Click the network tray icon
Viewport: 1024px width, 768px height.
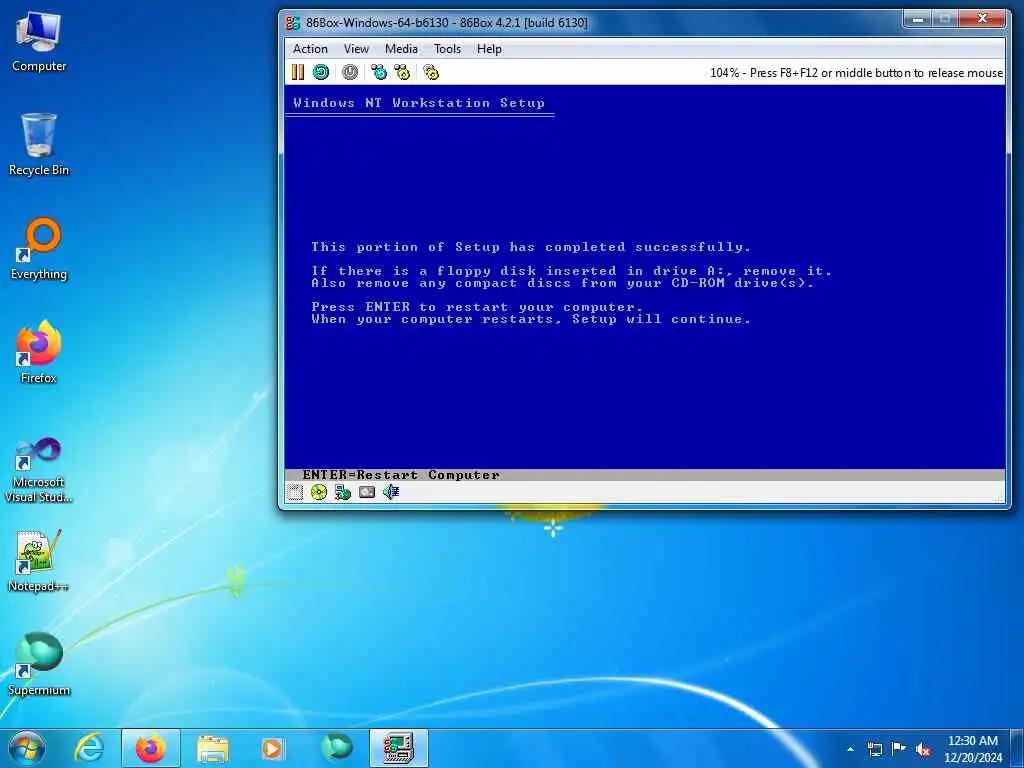pos(874,749)
